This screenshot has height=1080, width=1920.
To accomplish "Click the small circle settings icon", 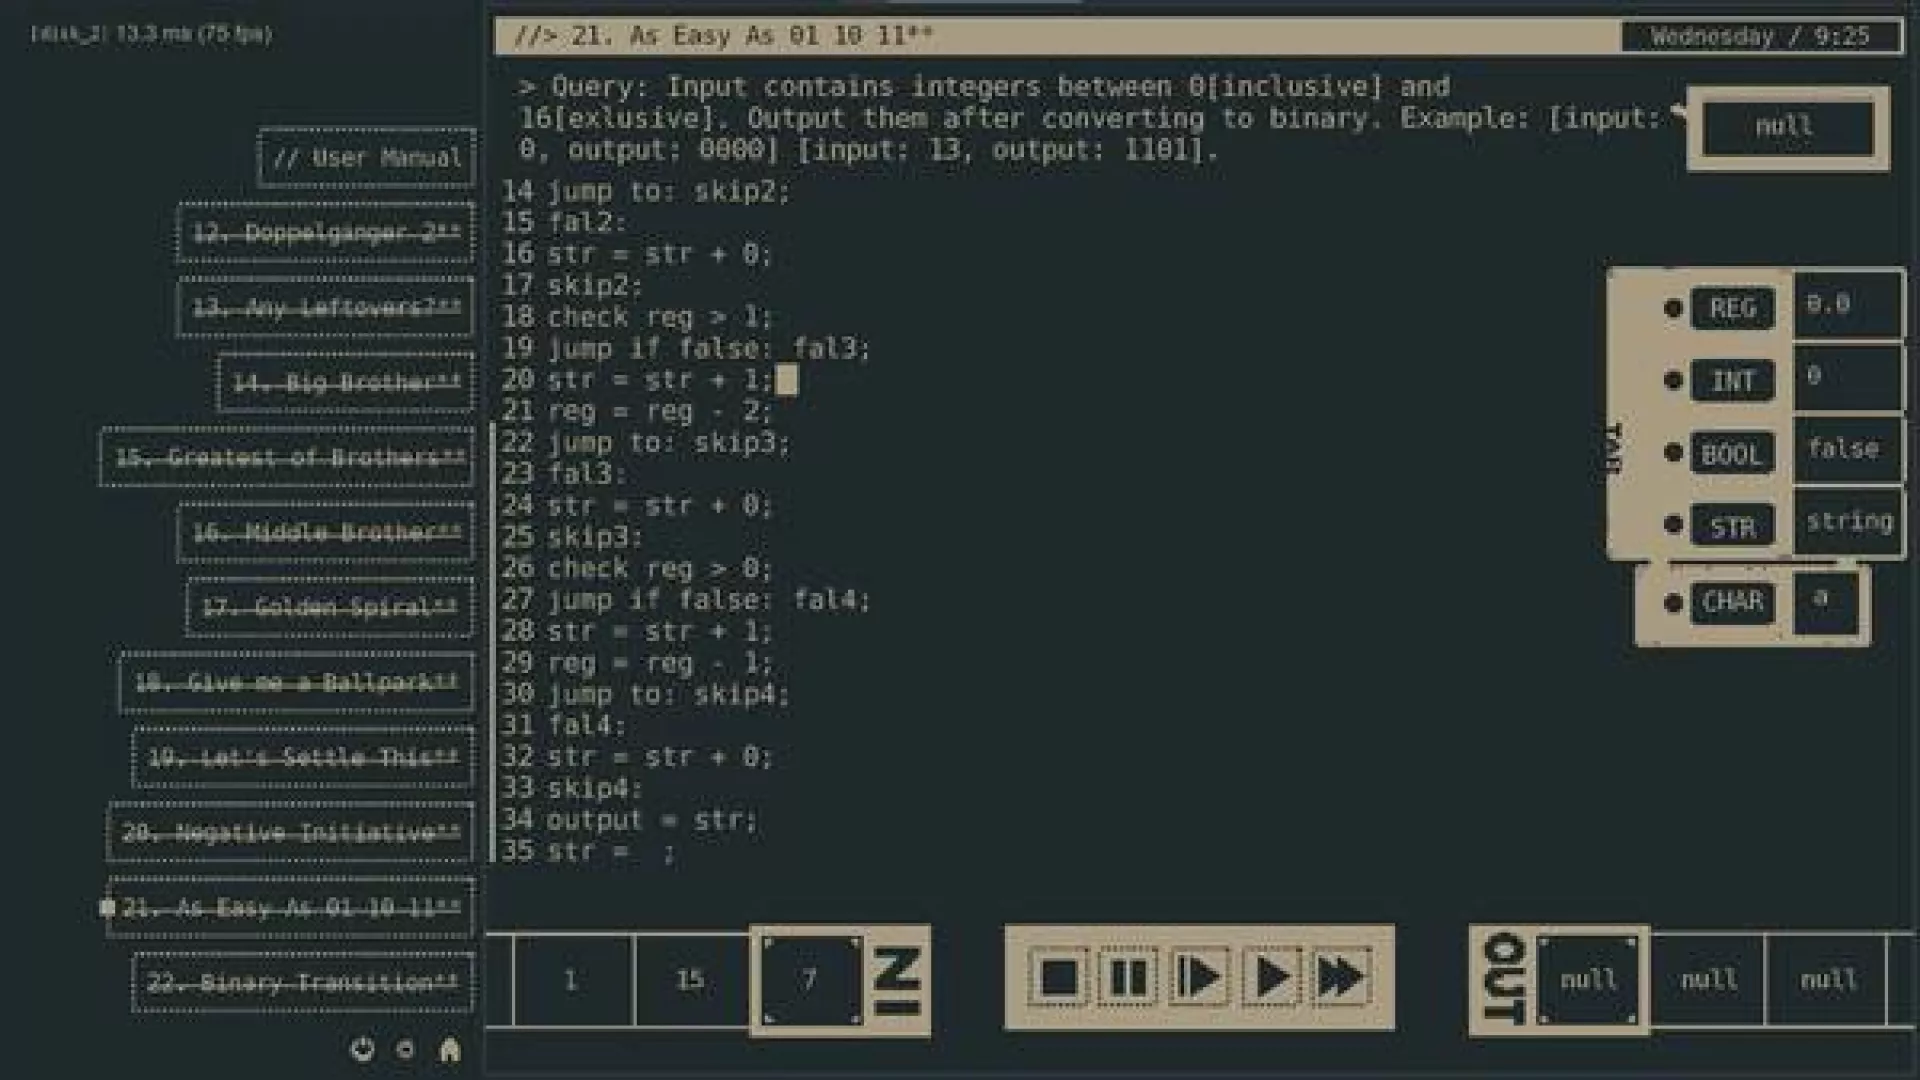I will [405, 1049].
